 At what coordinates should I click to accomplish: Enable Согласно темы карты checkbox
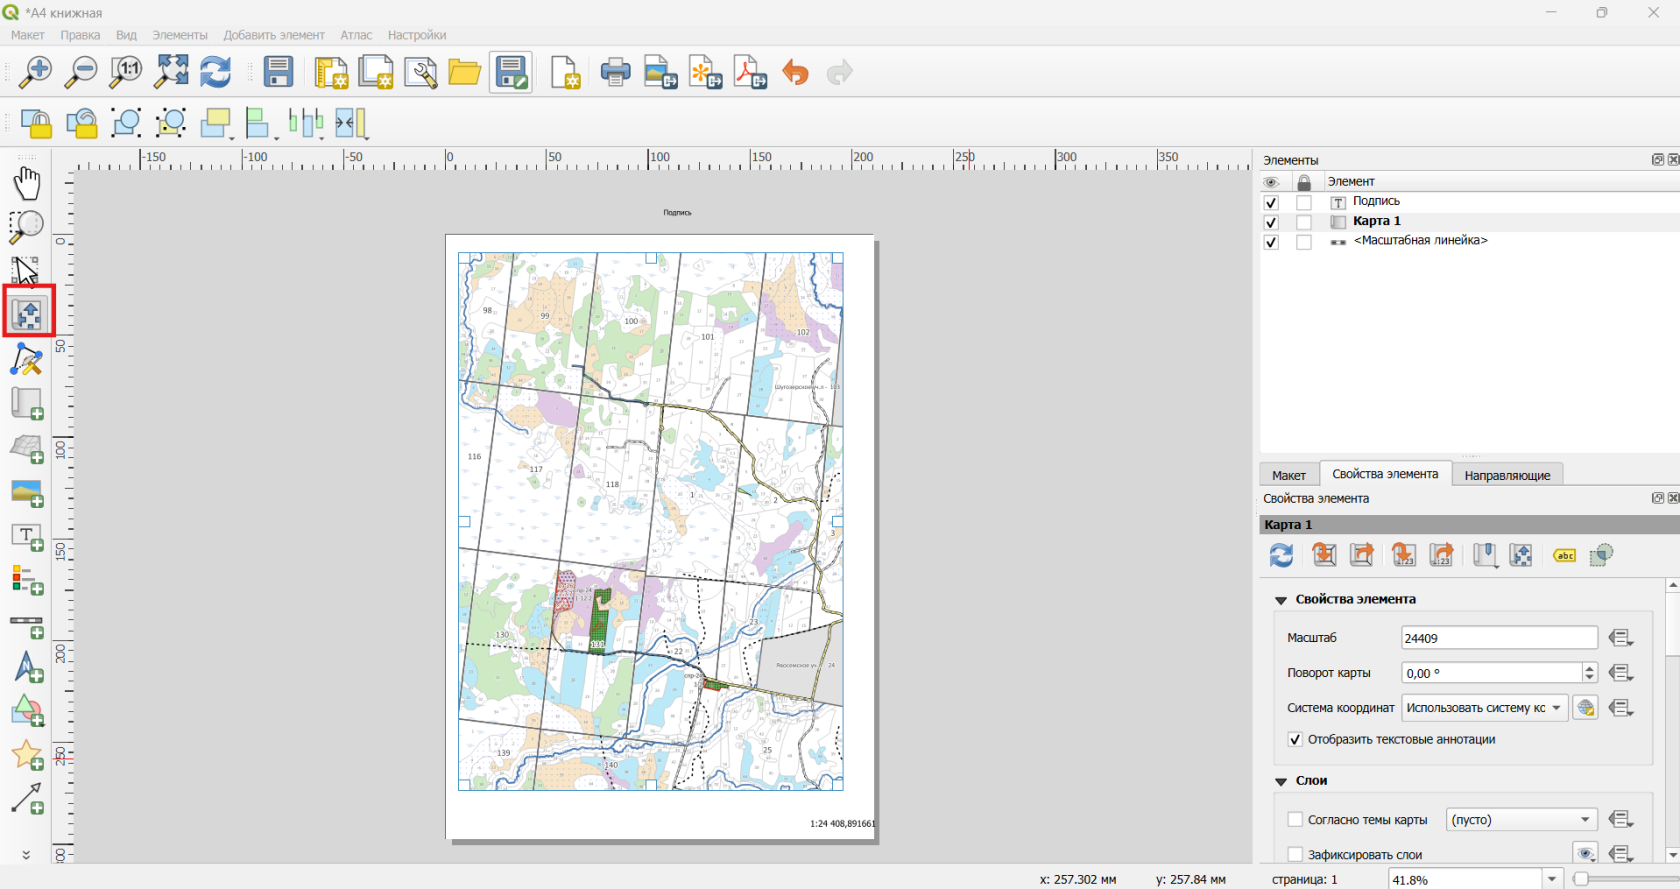(1295, 820)
